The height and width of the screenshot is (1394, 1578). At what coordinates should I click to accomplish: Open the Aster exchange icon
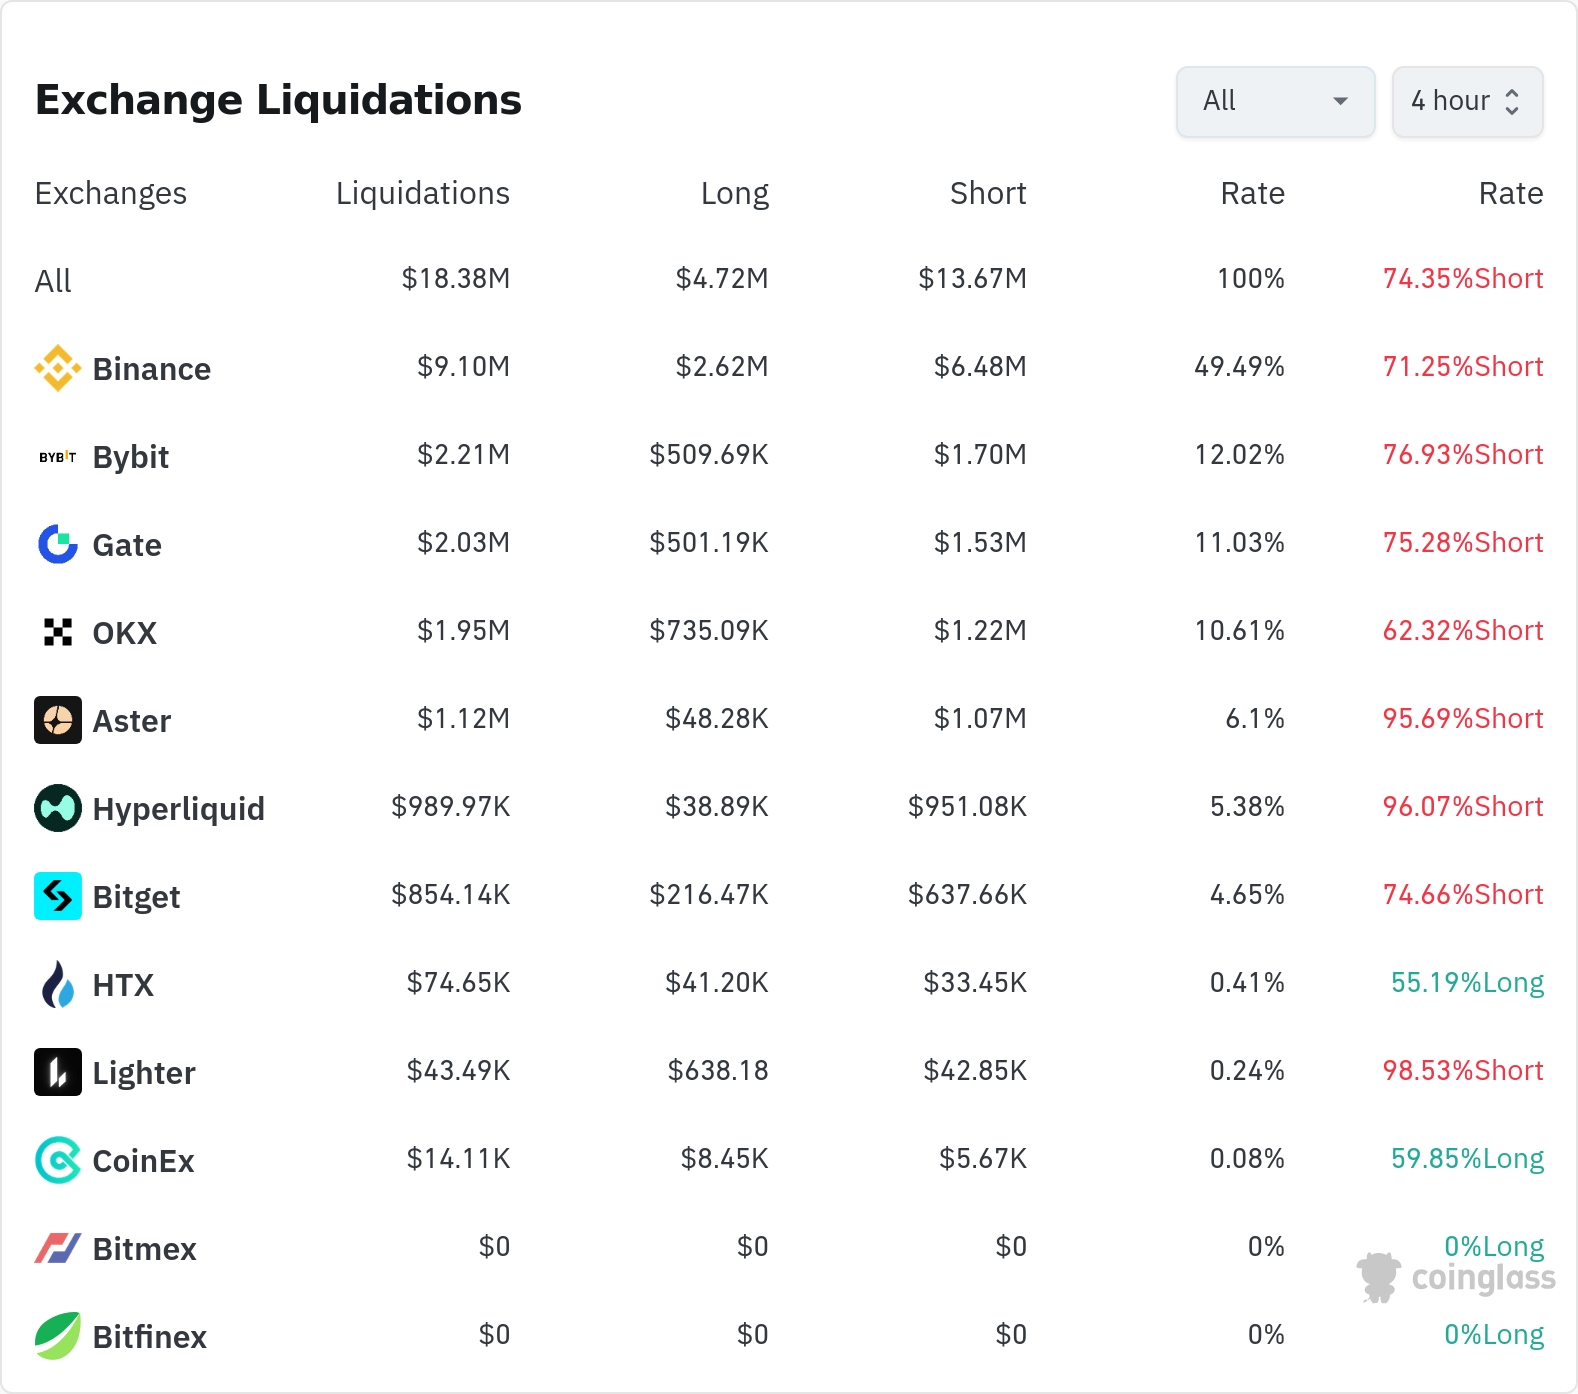click(x=58, y=720)
